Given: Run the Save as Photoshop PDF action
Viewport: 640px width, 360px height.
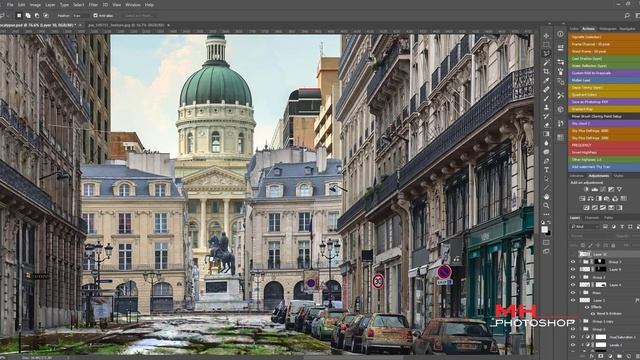Looking at the screenshot, I should click(x=604, y=102).
